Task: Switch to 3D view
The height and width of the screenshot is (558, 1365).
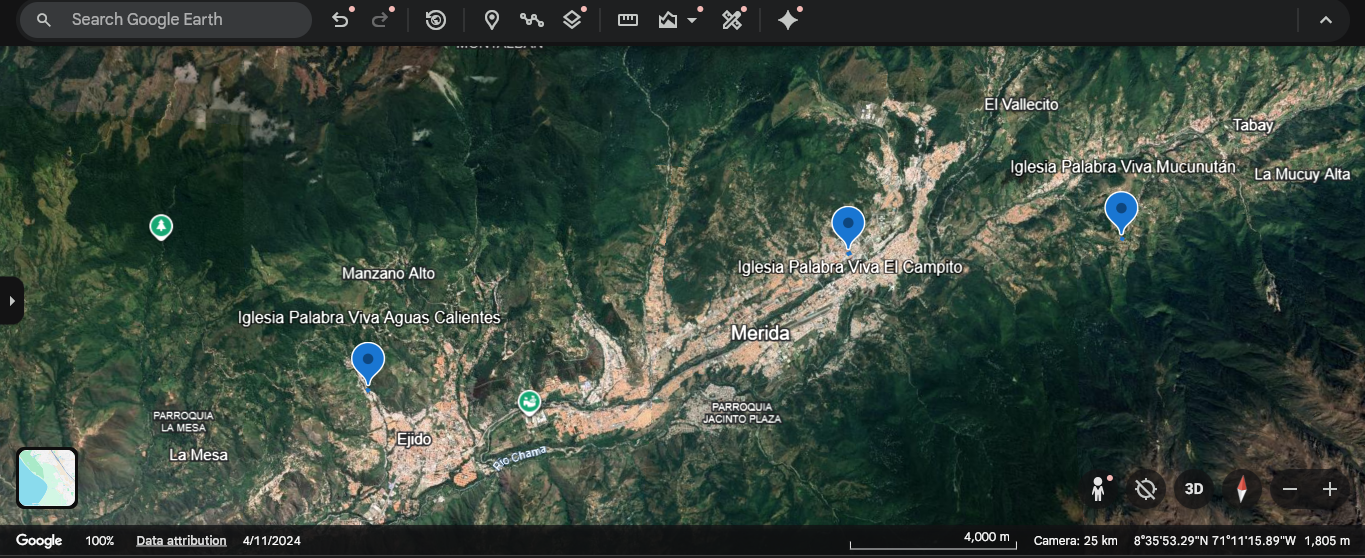Action: (1194, 489)
